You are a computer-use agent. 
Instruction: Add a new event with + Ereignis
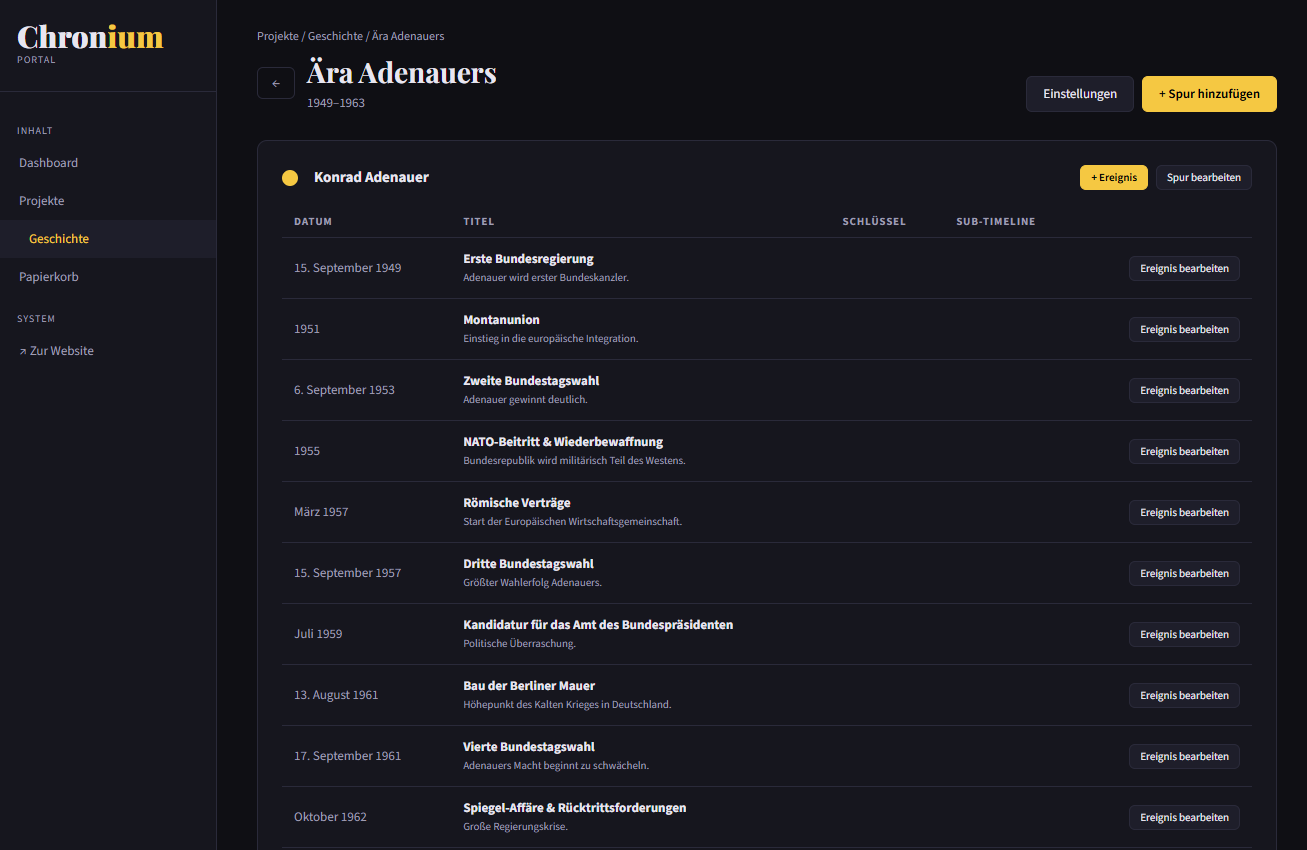pyautogui.click(x=1113, y=178)
